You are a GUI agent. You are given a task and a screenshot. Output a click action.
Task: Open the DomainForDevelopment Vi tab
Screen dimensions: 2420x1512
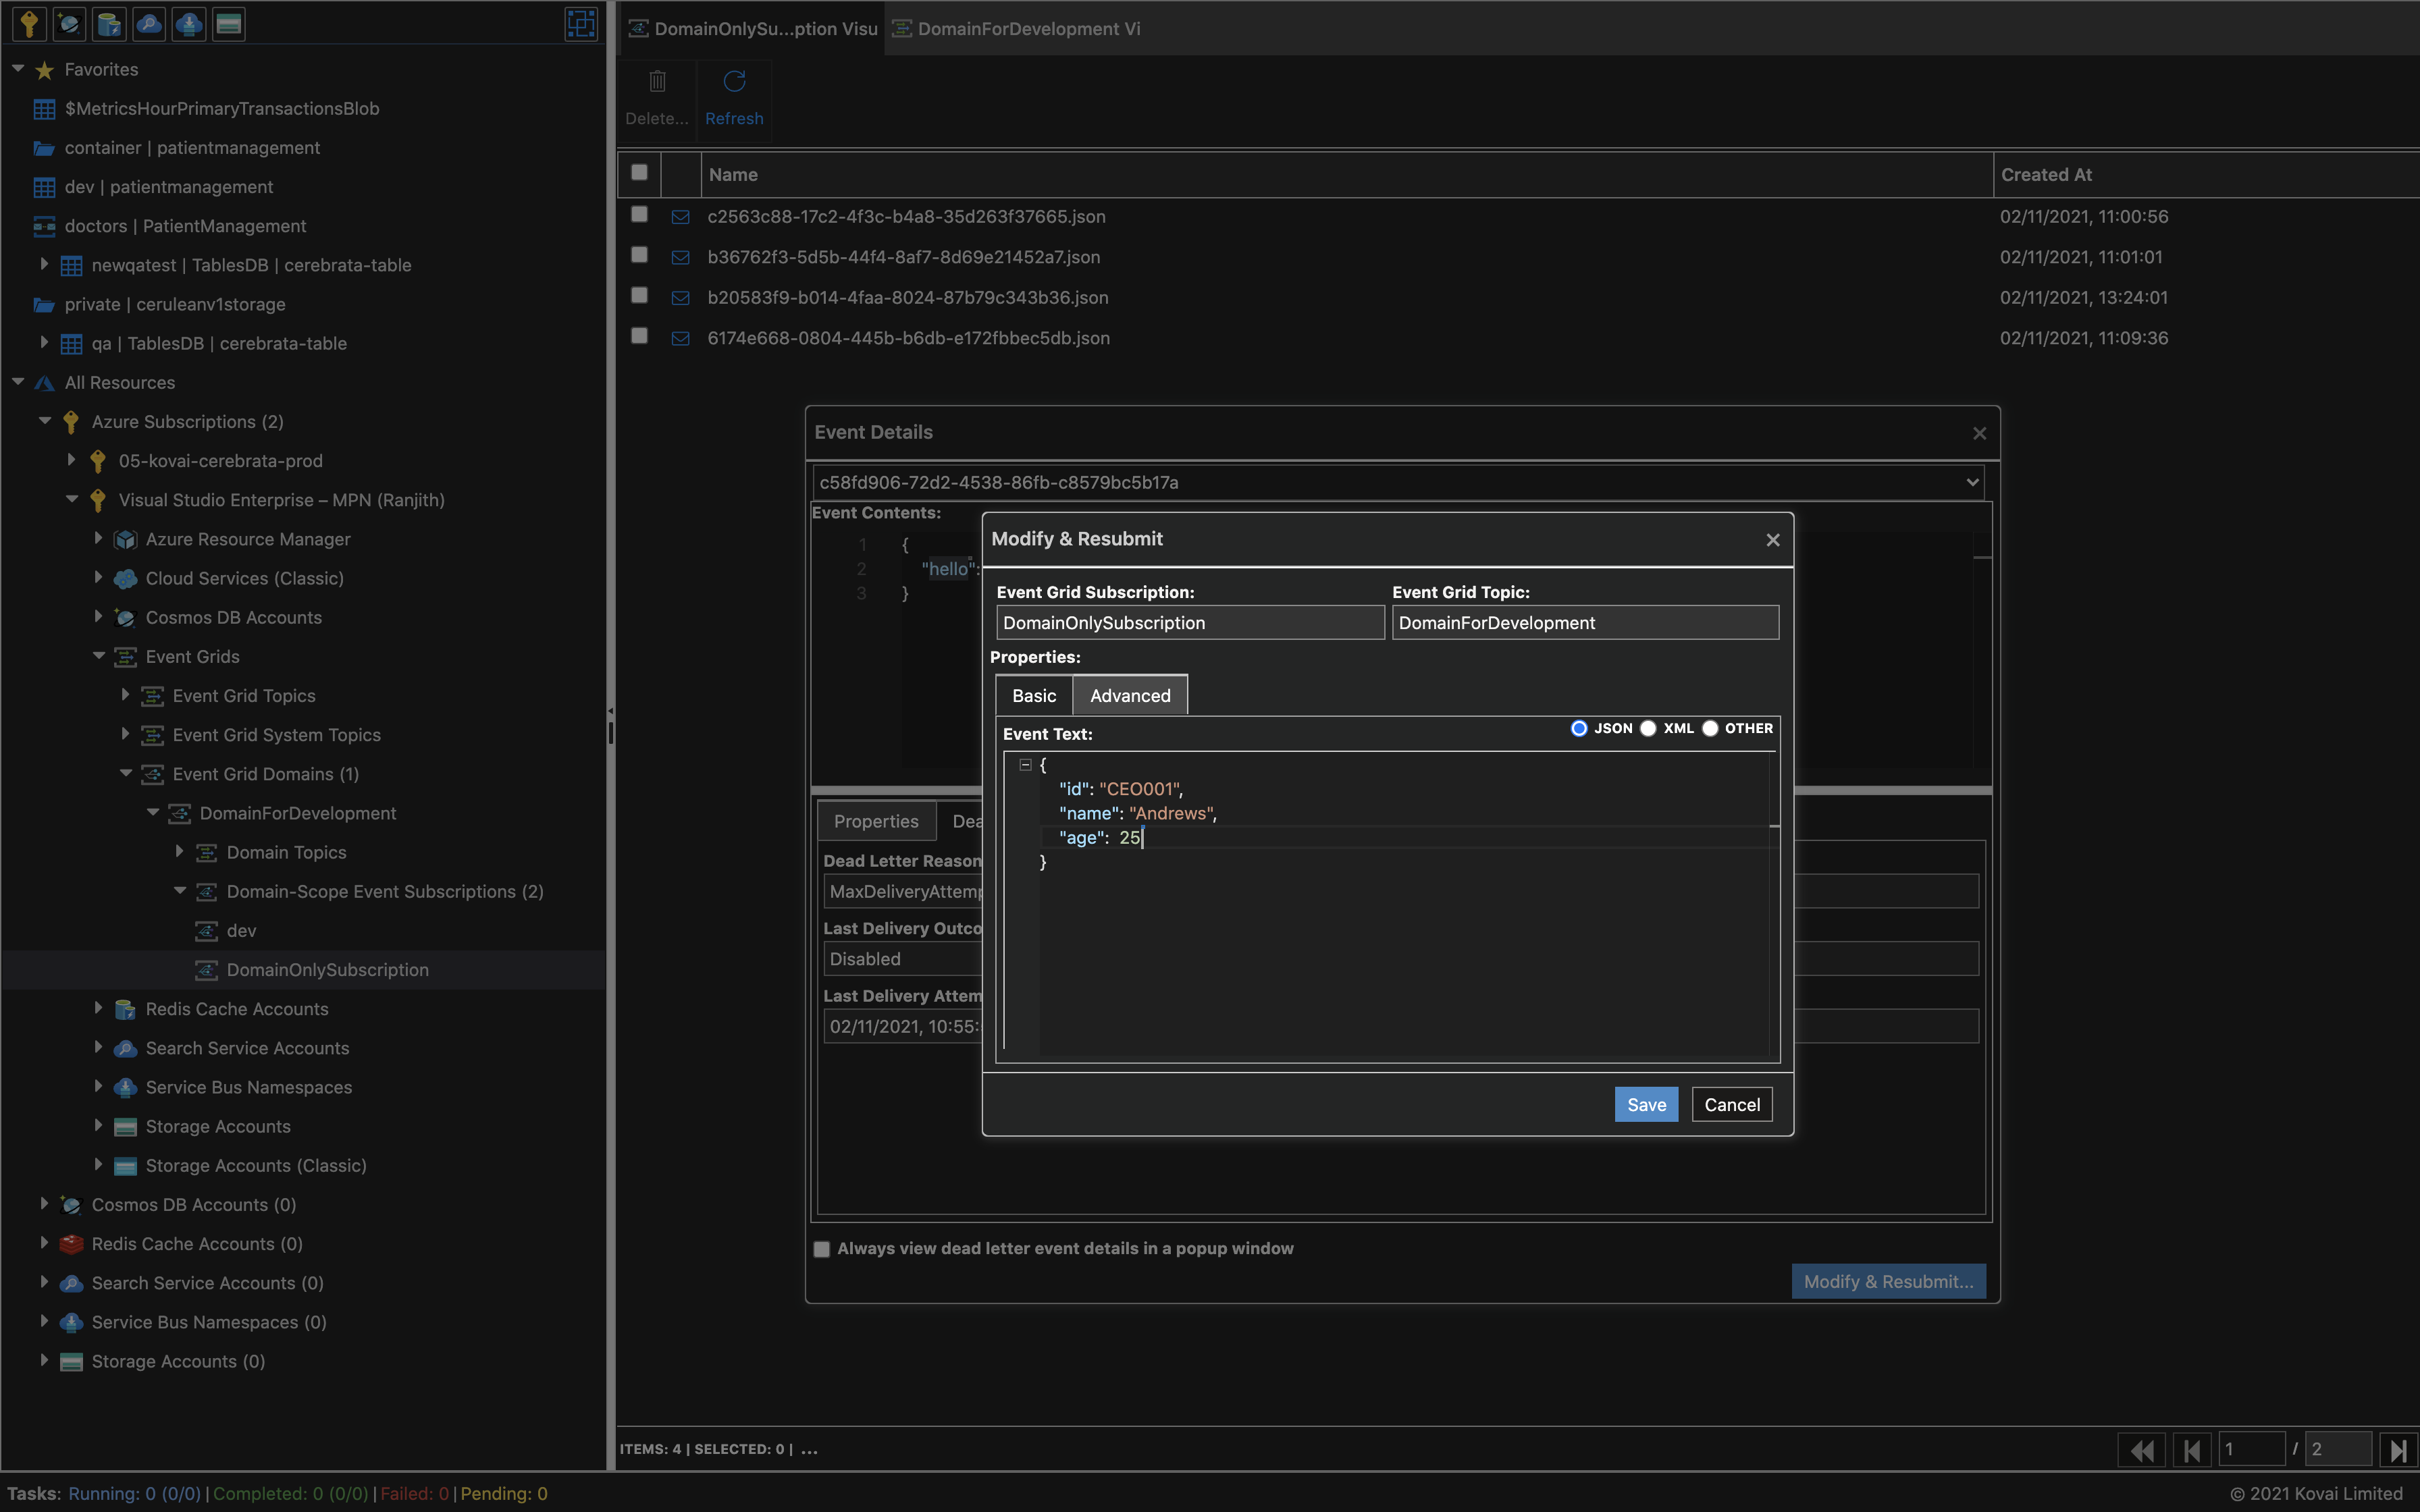point(1017,29)
